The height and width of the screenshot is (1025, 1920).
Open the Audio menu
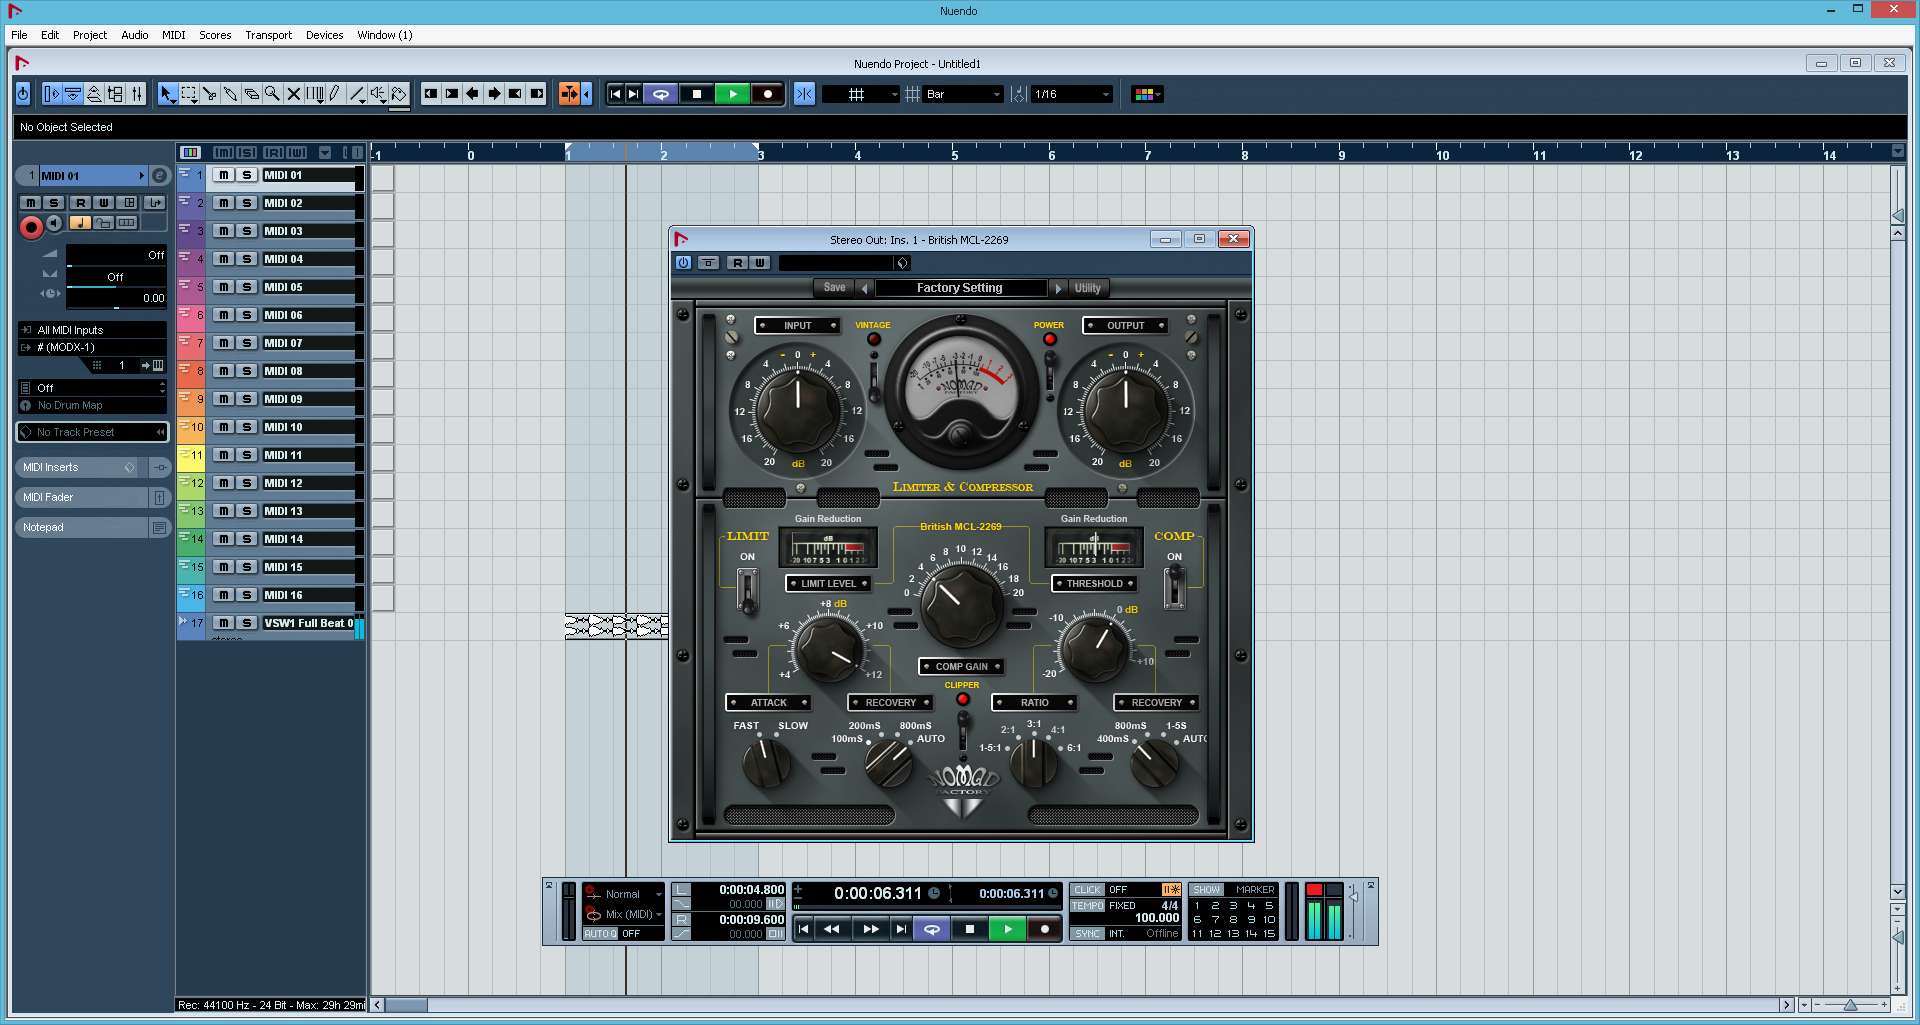pos(135,35)
